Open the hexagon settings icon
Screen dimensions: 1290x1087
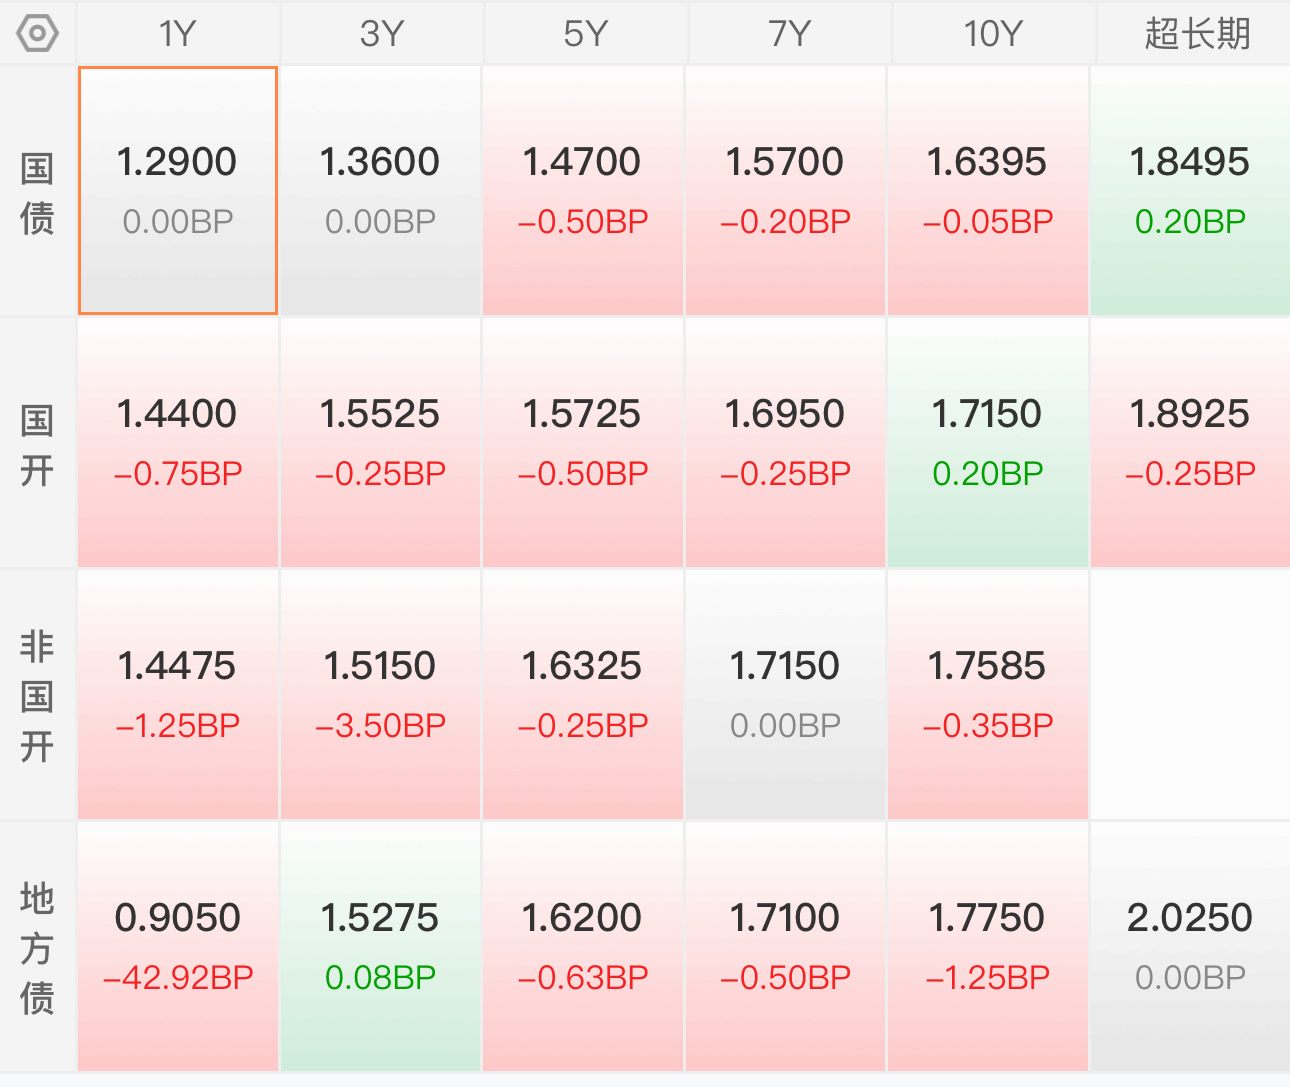click(x=38, y=34)
